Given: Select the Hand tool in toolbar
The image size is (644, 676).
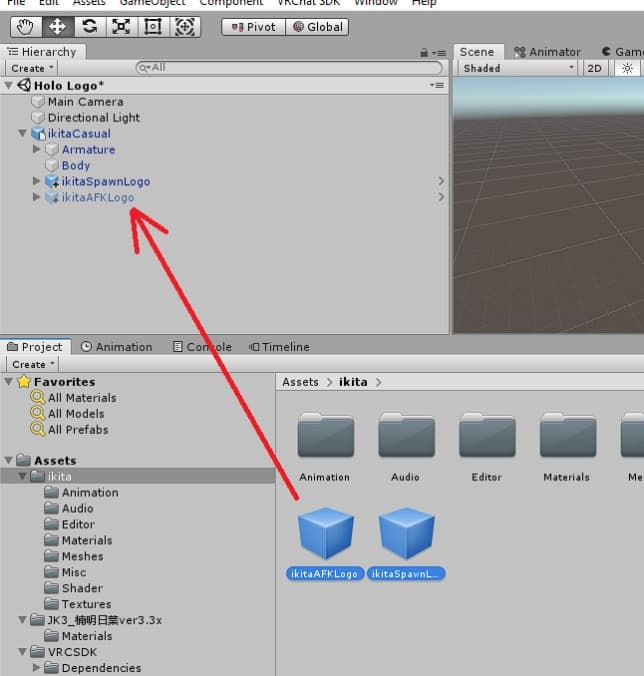Looking at the screenshot, I should tap(25, 27).
